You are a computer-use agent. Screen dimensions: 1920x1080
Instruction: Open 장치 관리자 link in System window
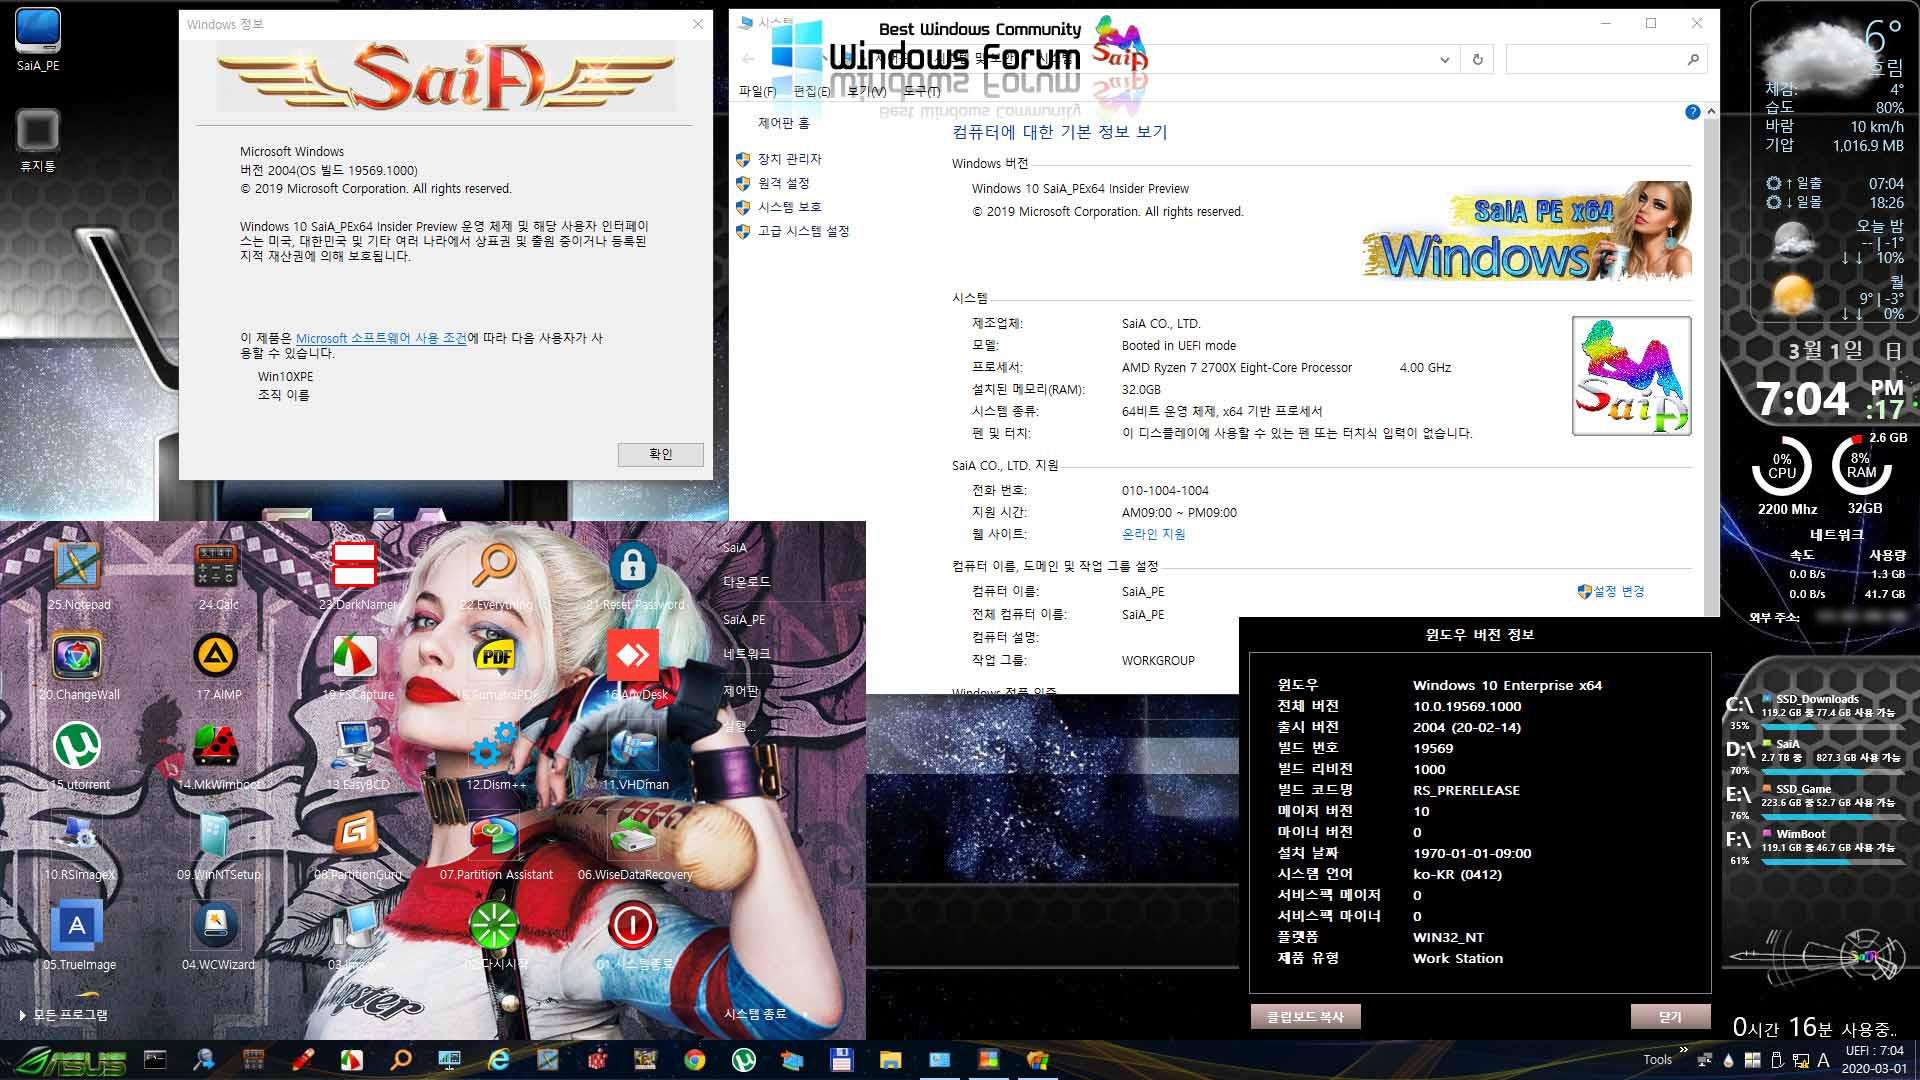pyautogui.click(x=789, y=159)
